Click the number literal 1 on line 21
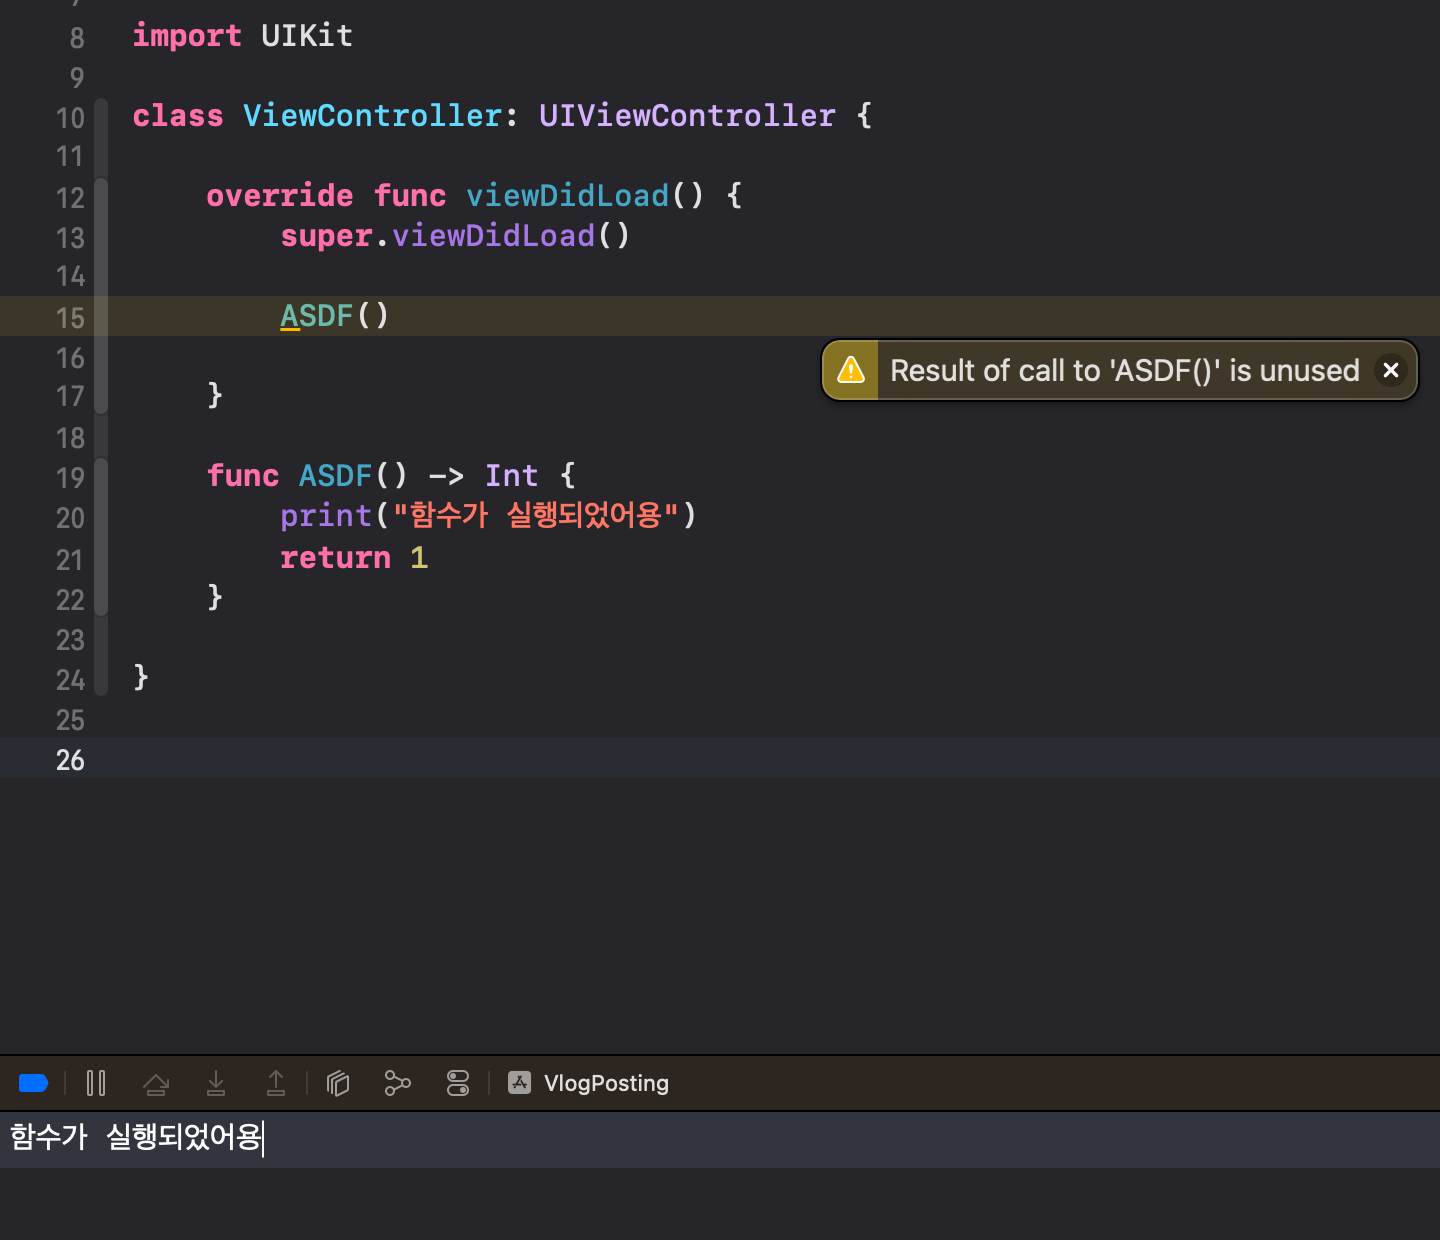Screen dimensions: 1440x1240 point(419,557)
